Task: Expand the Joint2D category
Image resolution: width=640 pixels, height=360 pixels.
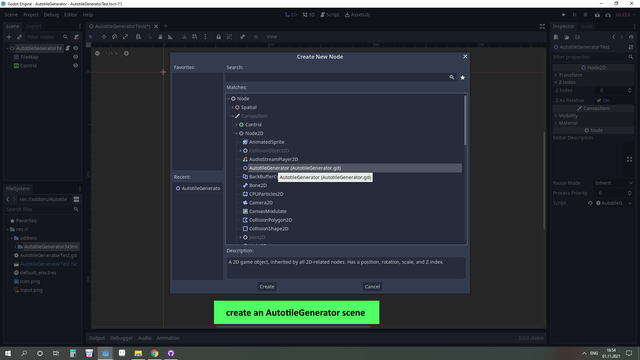Action: (x=240, y=237)
